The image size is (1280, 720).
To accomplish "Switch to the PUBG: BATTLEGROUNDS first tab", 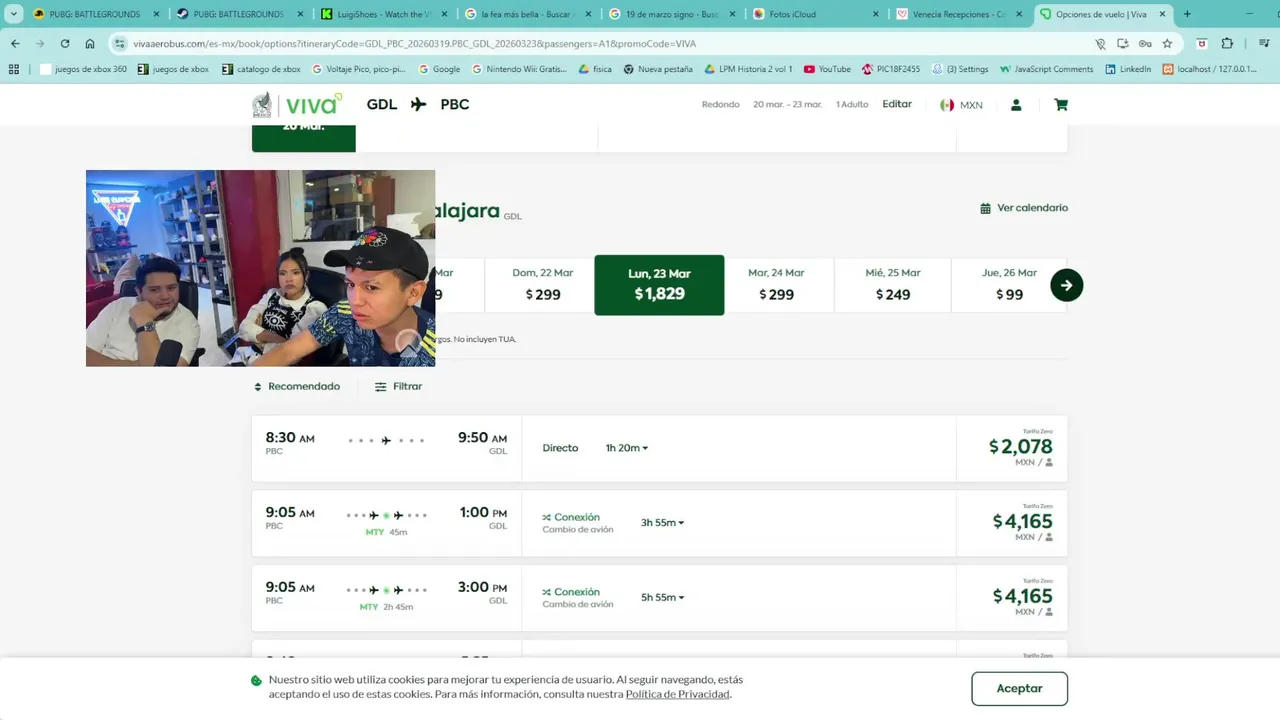I will [x=95, y=14].
